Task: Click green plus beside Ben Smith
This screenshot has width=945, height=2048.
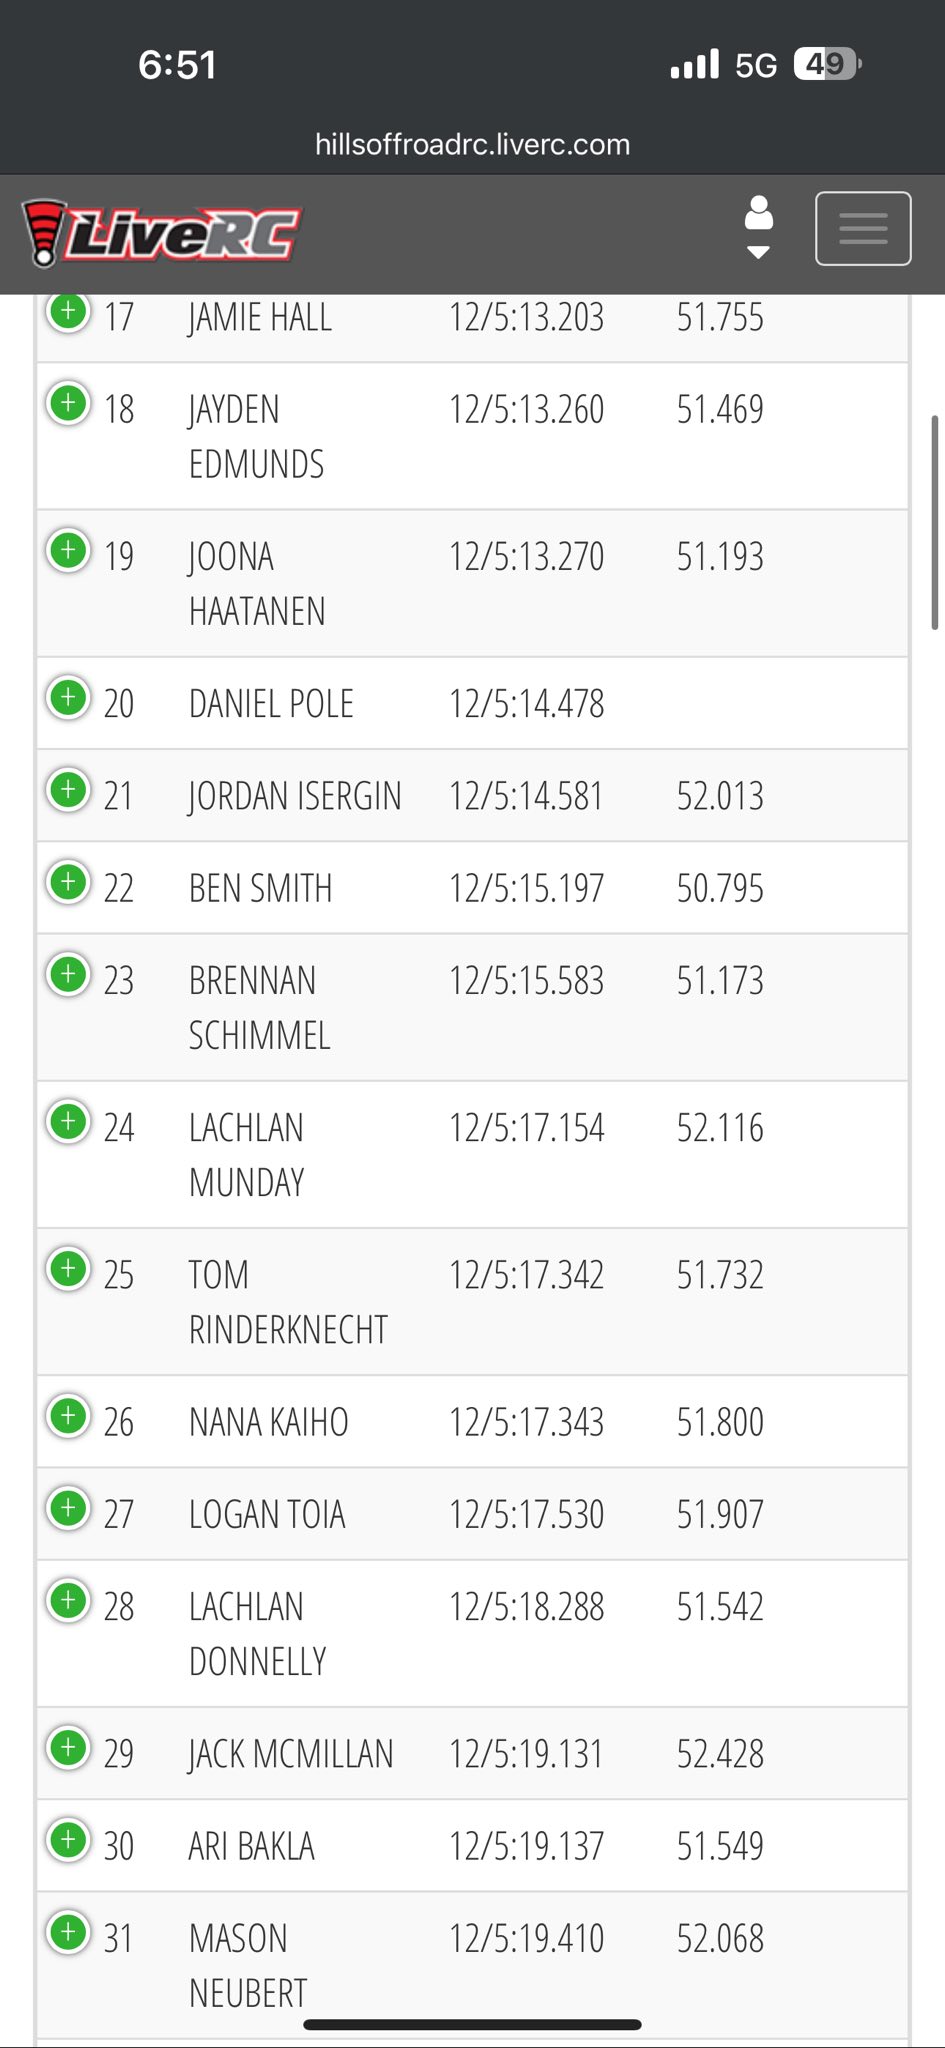Action: tap(68, 883)
